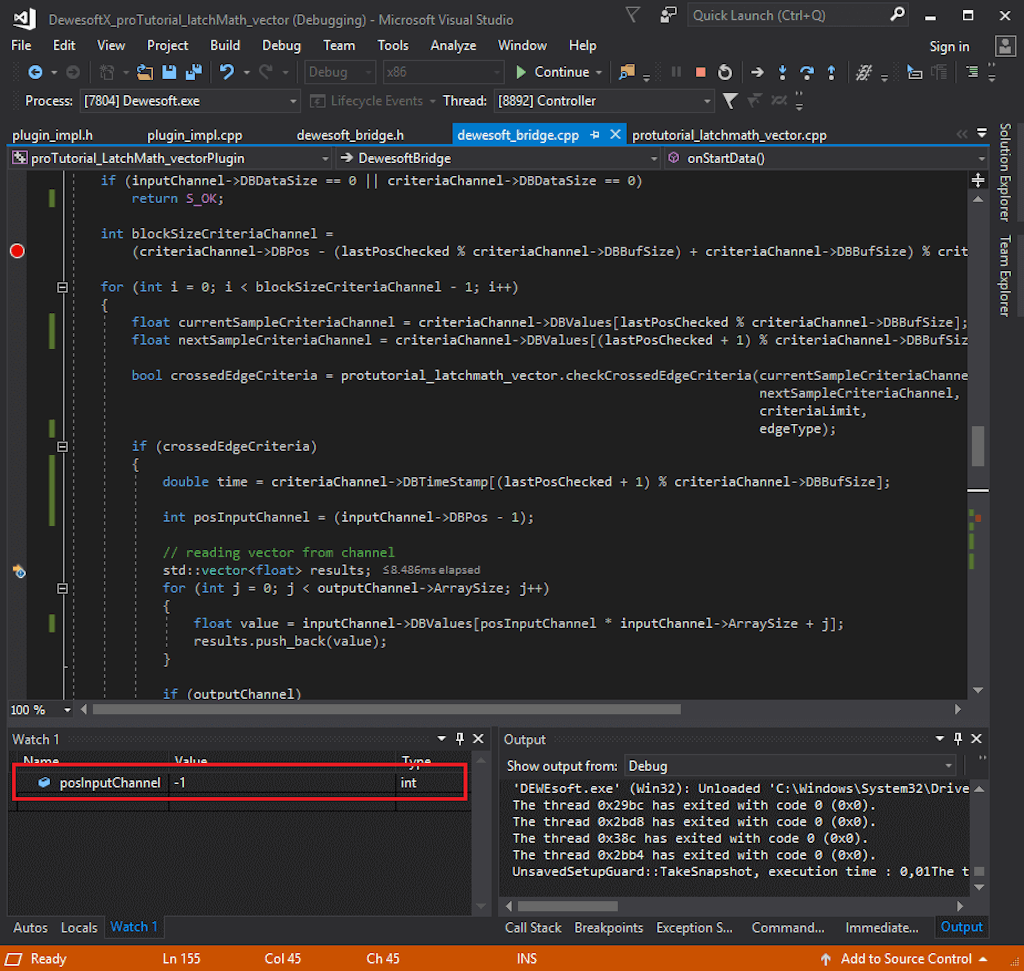Open the onStartData() member dropdown
The height and width of the screenshot is (971, 1024).
pos(826,158)
